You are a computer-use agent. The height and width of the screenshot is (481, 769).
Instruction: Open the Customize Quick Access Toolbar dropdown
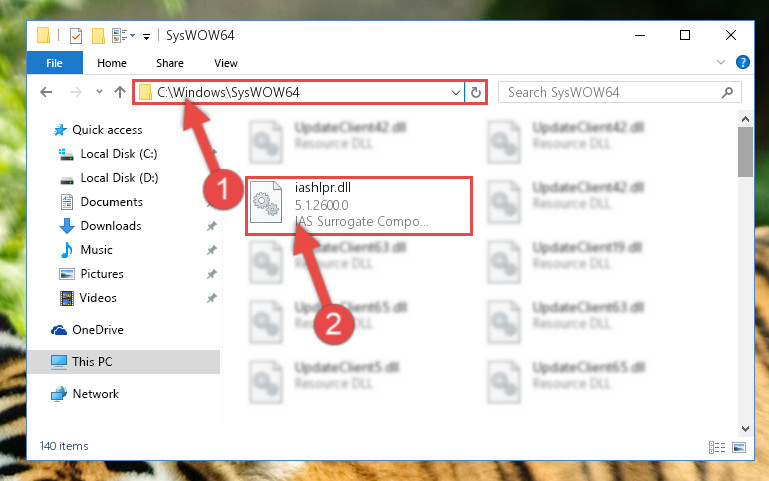[x=146, y=36]
